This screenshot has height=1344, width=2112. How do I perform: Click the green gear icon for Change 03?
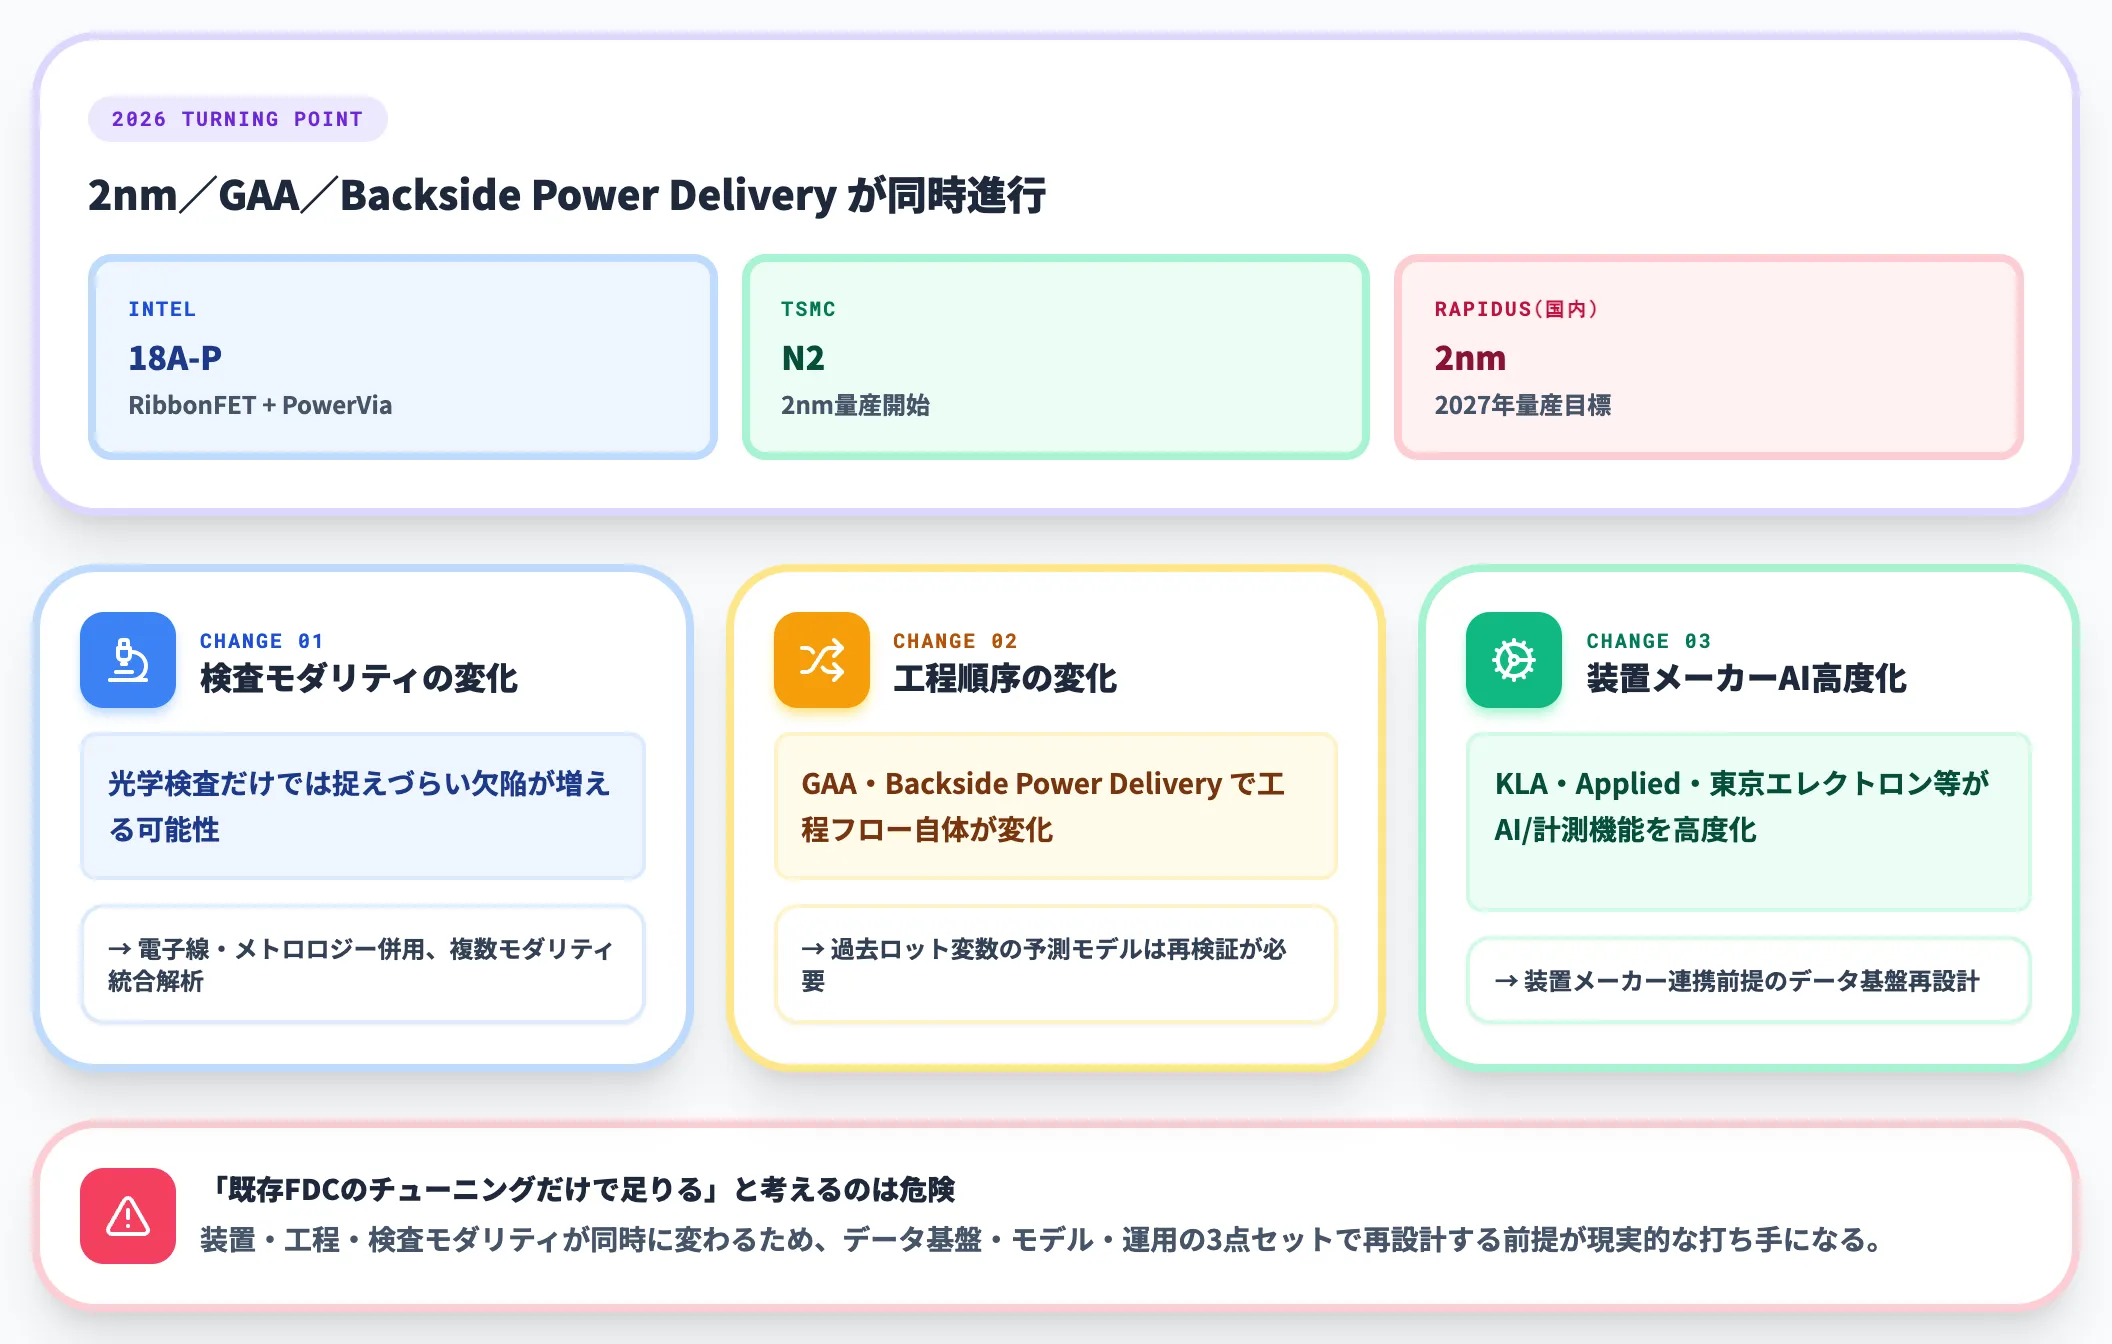(x=1514, y=660)
